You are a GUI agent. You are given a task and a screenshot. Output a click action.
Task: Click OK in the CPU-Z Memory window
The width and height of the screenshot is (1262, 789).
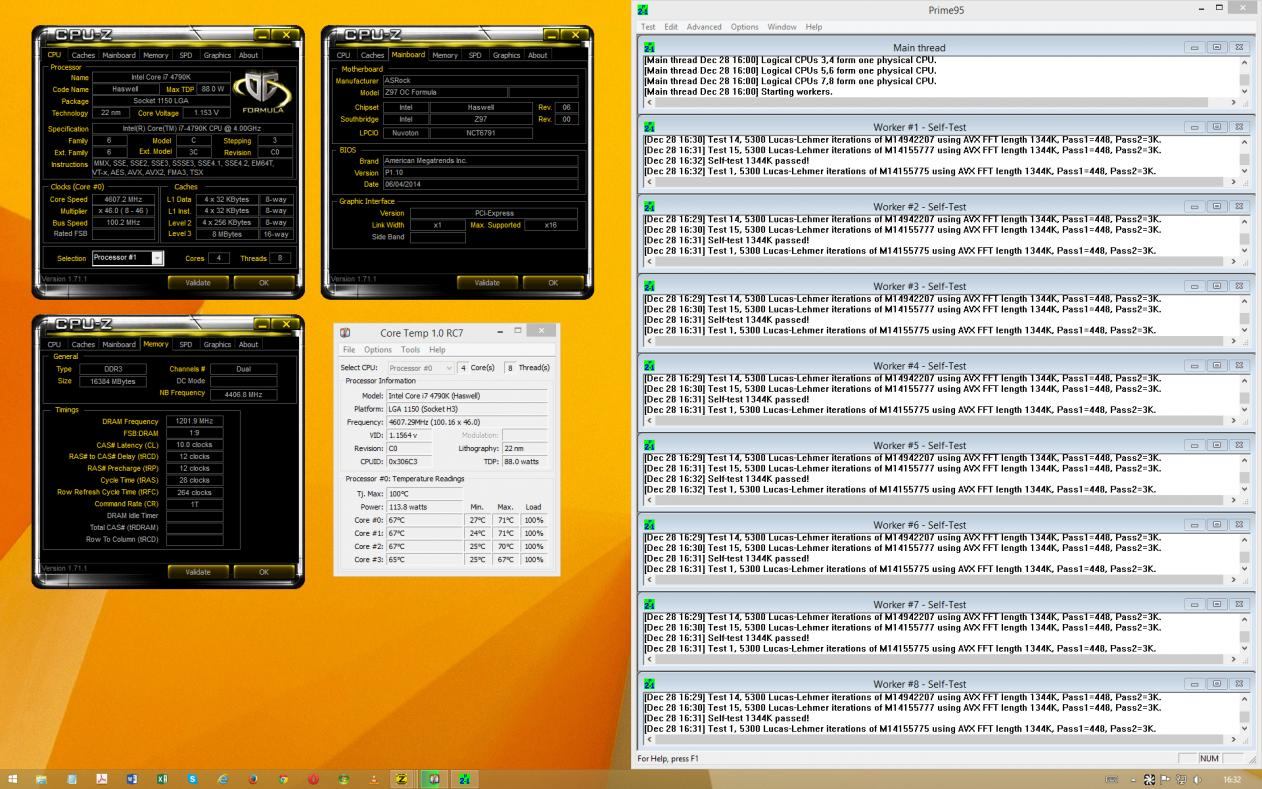click(x=264, y=572)
